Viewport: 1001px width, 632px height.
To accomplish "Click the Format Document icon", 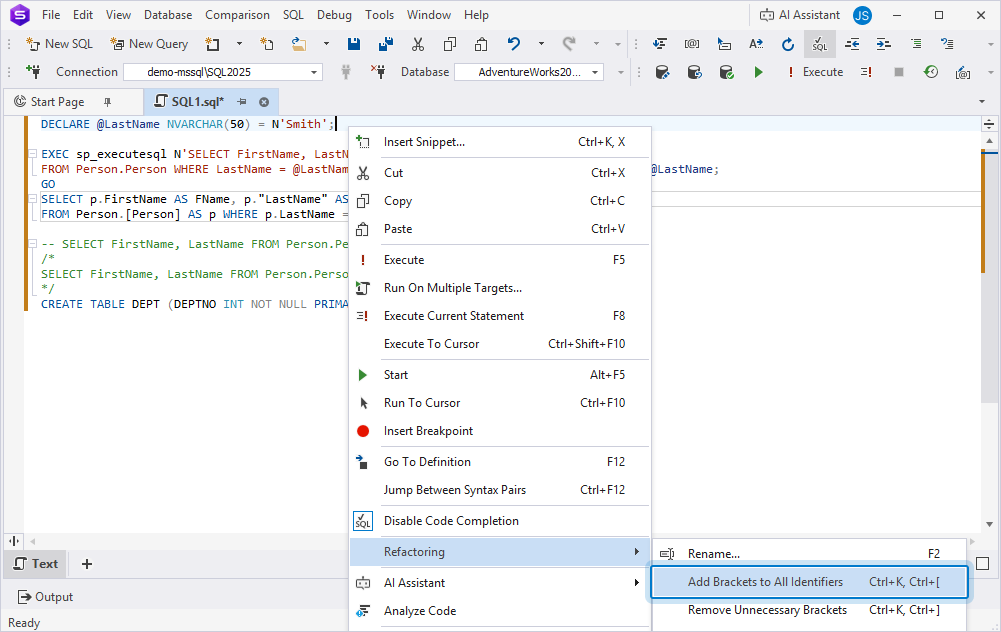I will (x=660, y=44).
